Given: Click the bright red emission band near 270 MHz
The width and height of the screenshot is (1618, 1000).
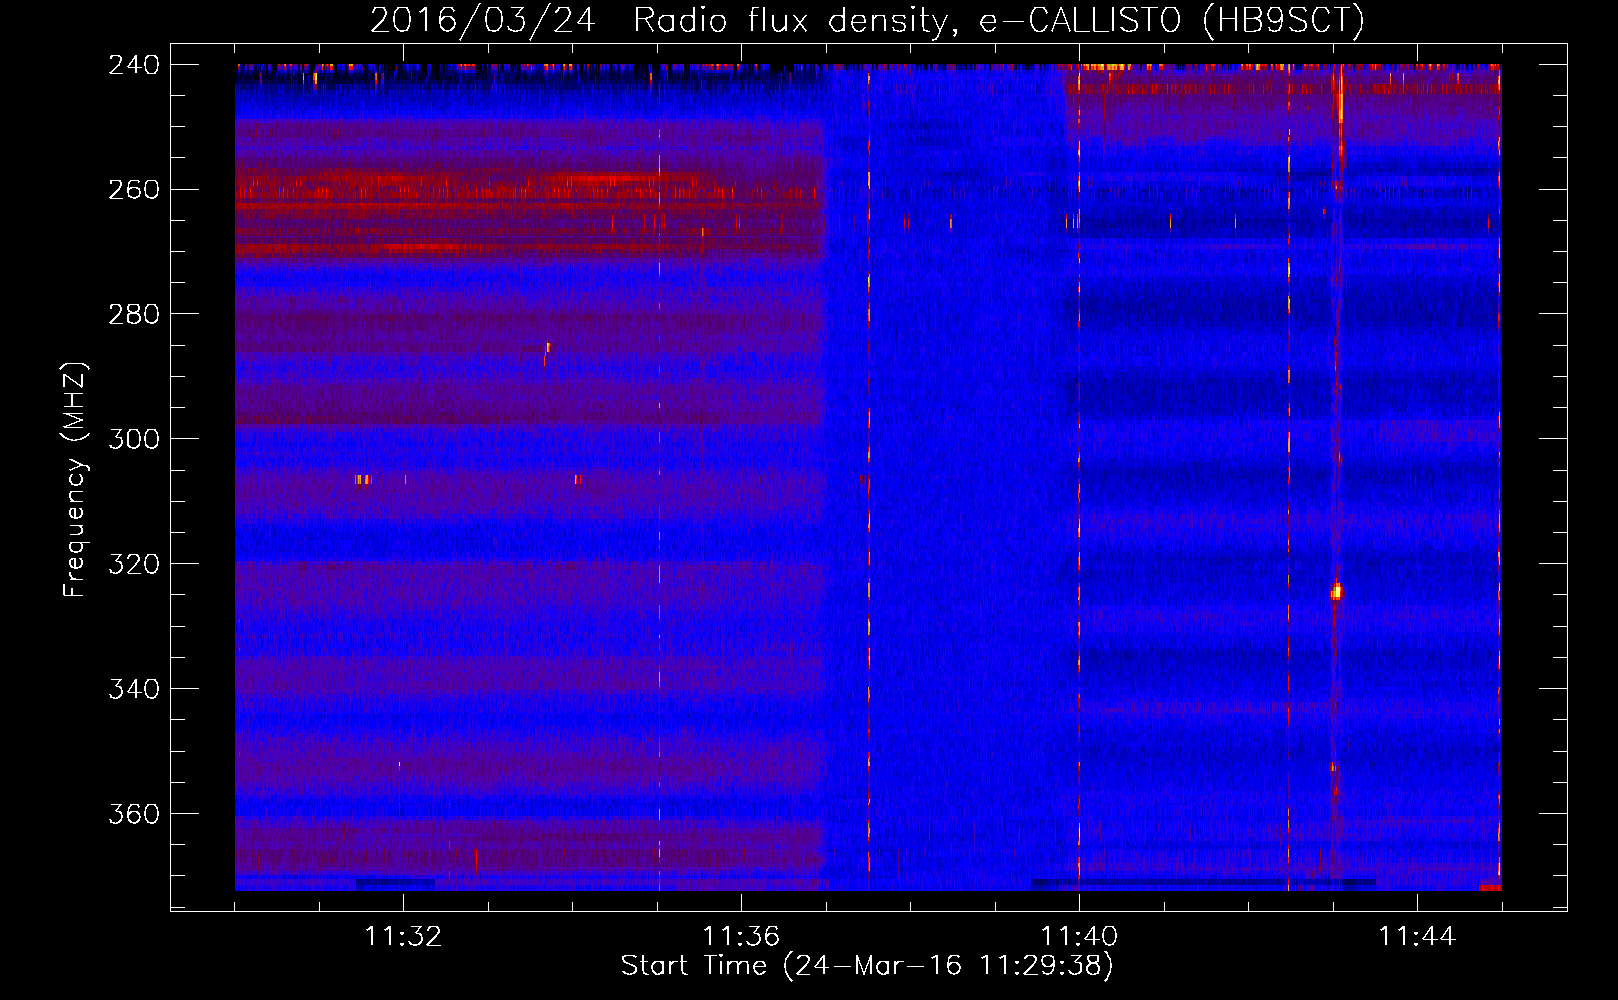Looking at the screenshot, I should [527, 247].
